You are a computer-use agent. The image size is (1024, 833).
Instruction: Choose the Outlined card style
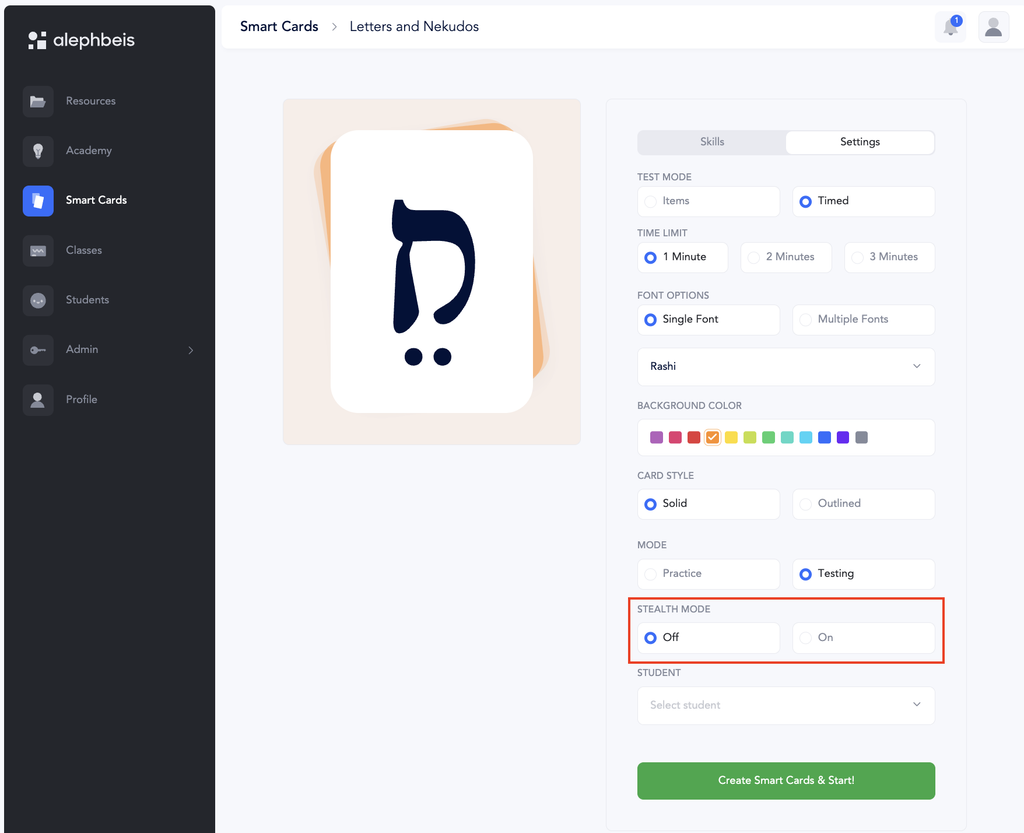point(863,504)
